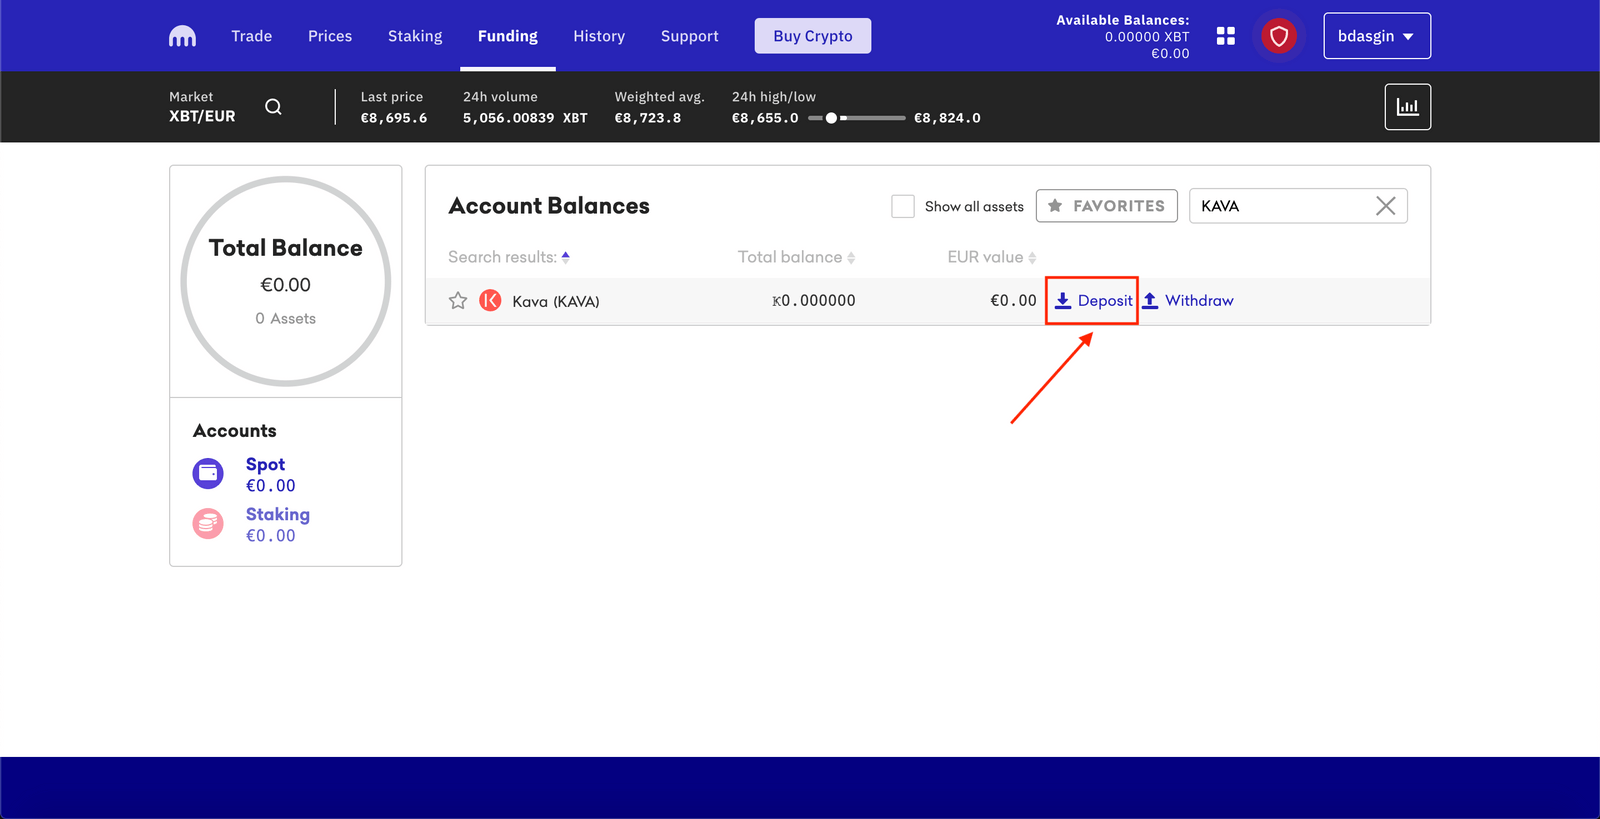Click the Staking coins icon

click(208, 523)
